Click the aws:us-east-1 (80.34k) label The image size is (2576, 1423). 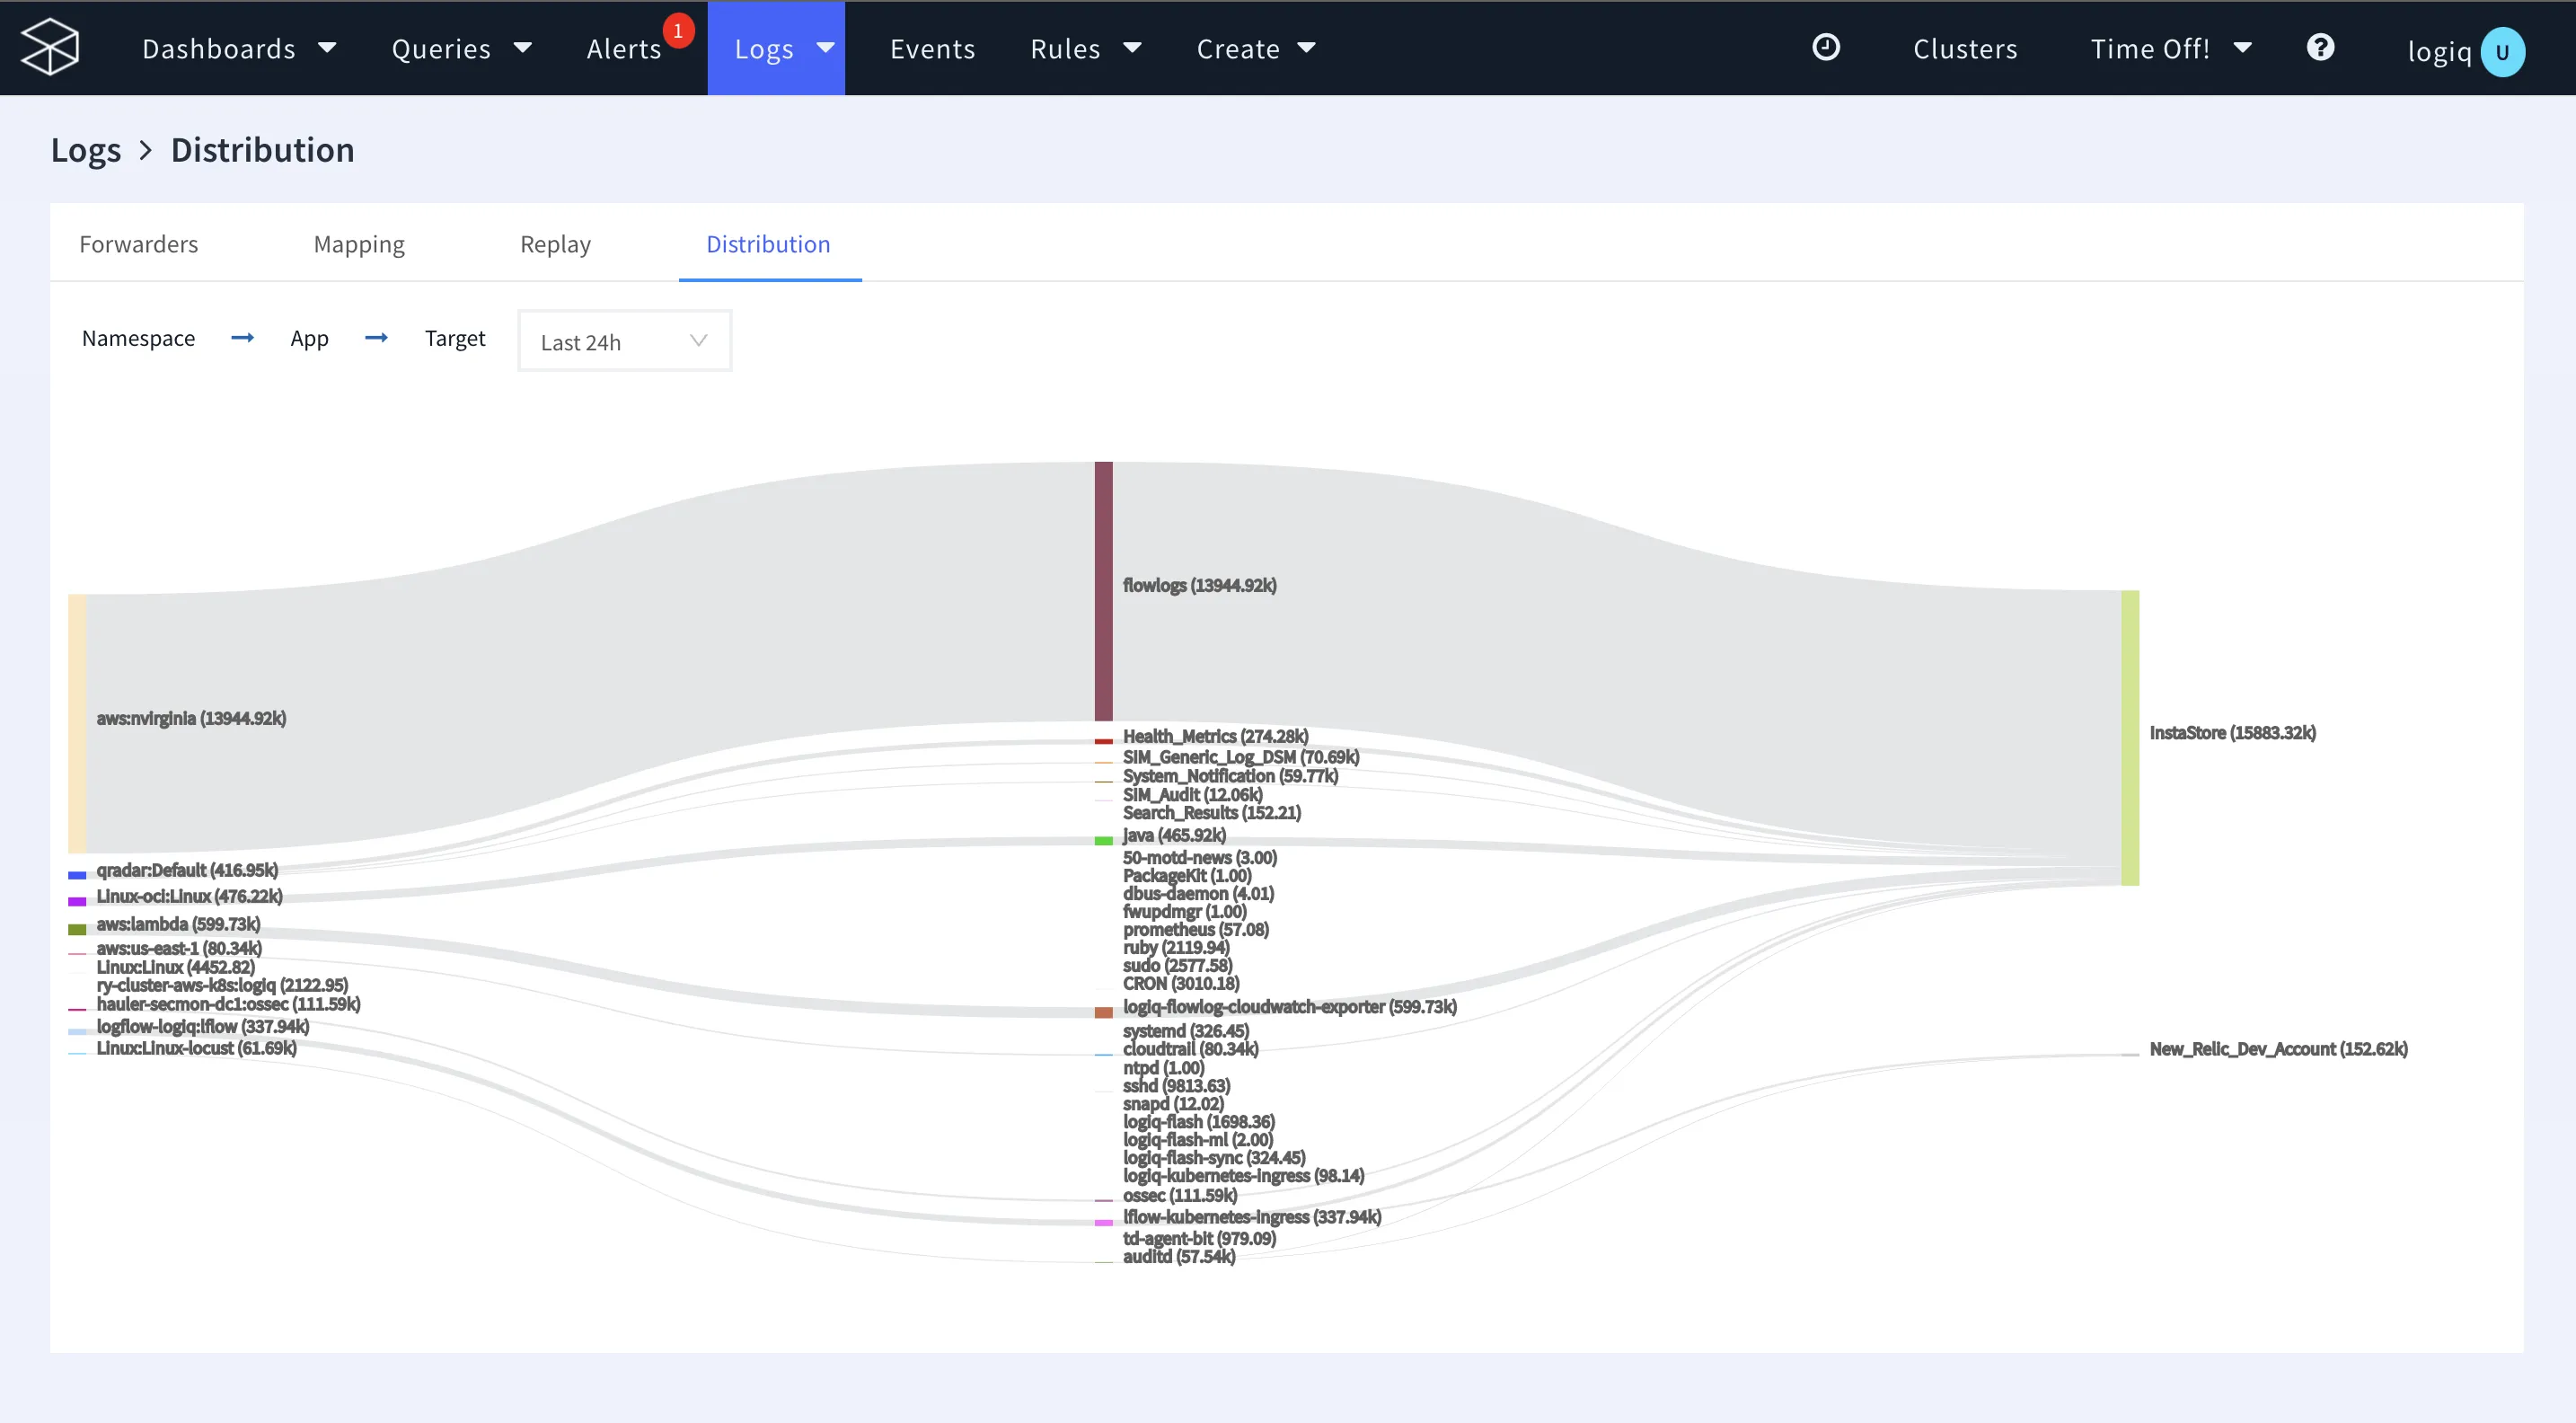tap(179, 948)
